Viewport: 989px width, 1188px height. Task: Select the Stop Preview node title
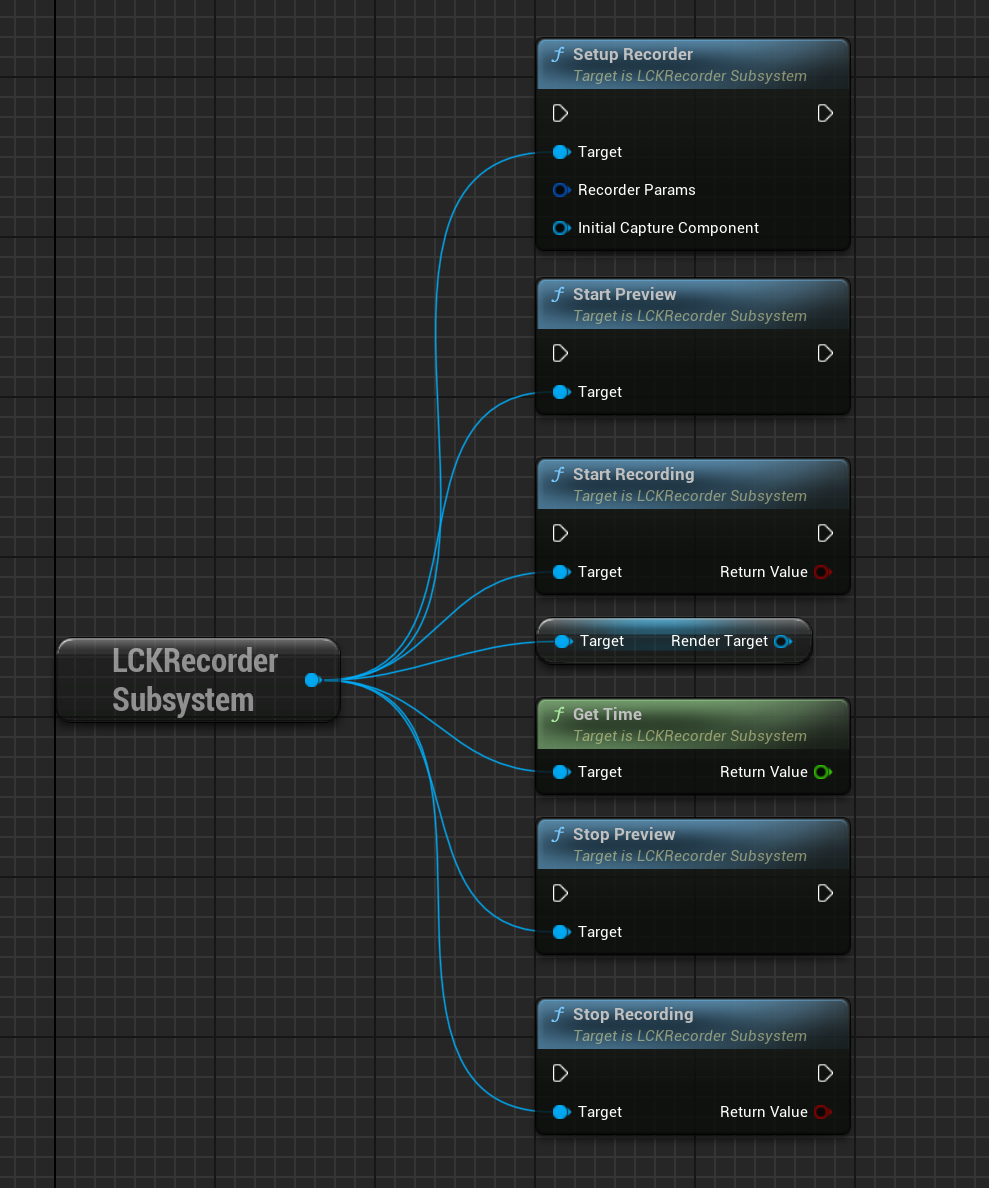[624, 834]
